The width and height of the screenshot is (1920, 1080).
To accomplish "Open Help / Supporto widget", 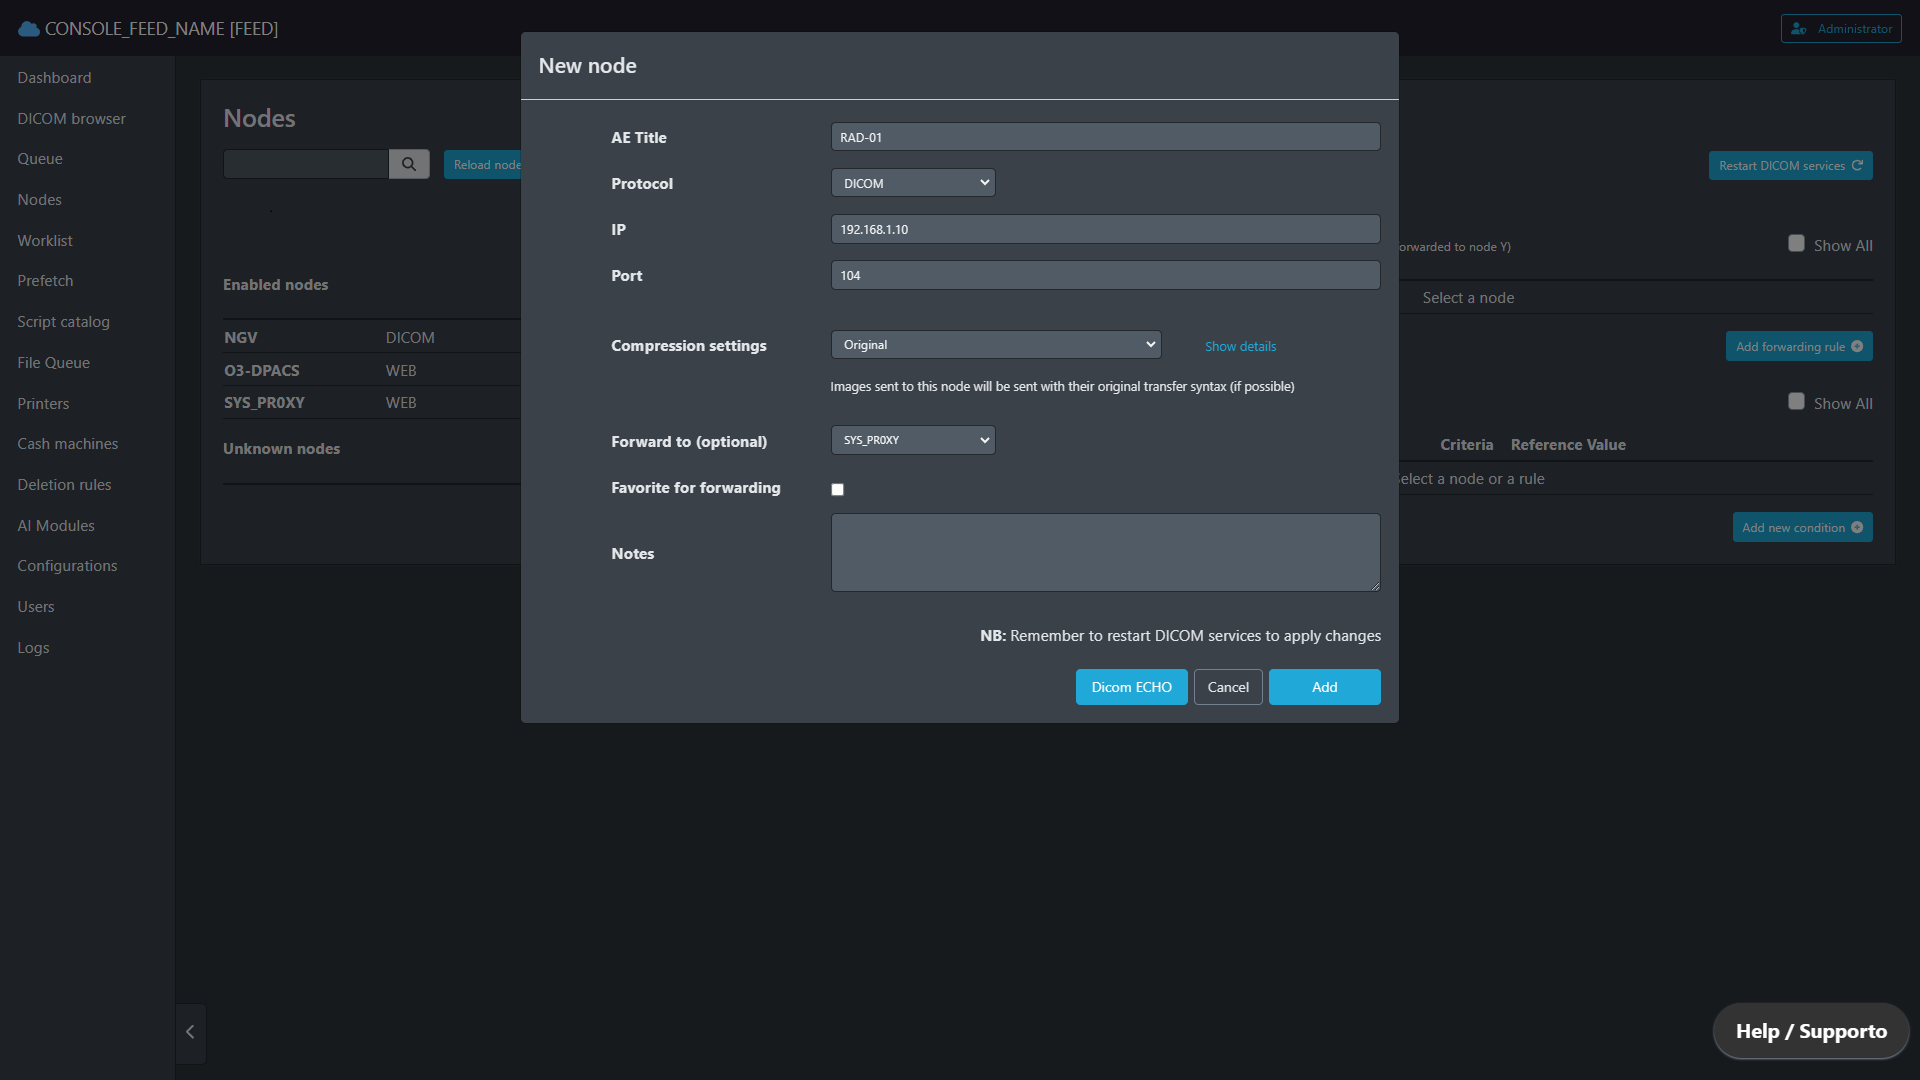I will click(1811, 1032).
